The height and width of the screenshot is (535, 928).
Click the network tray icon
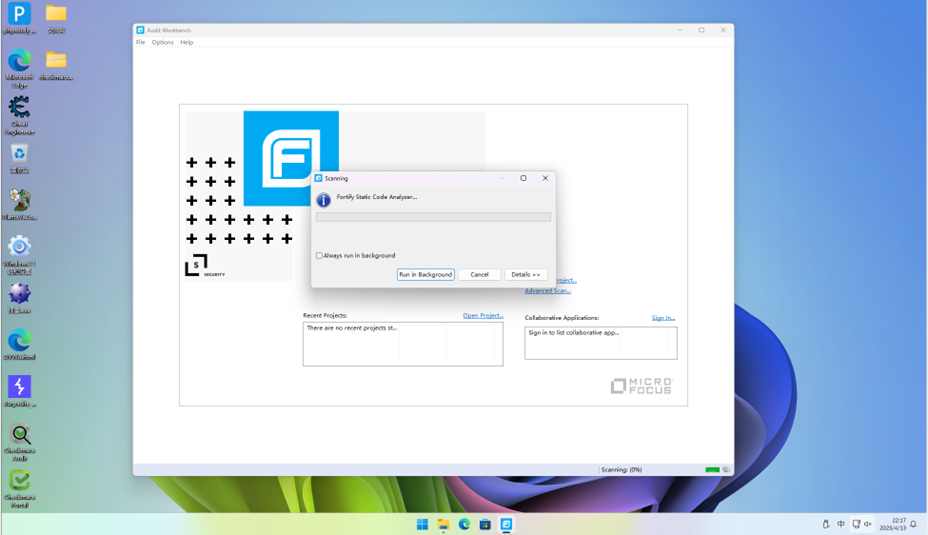pos(856,524)
